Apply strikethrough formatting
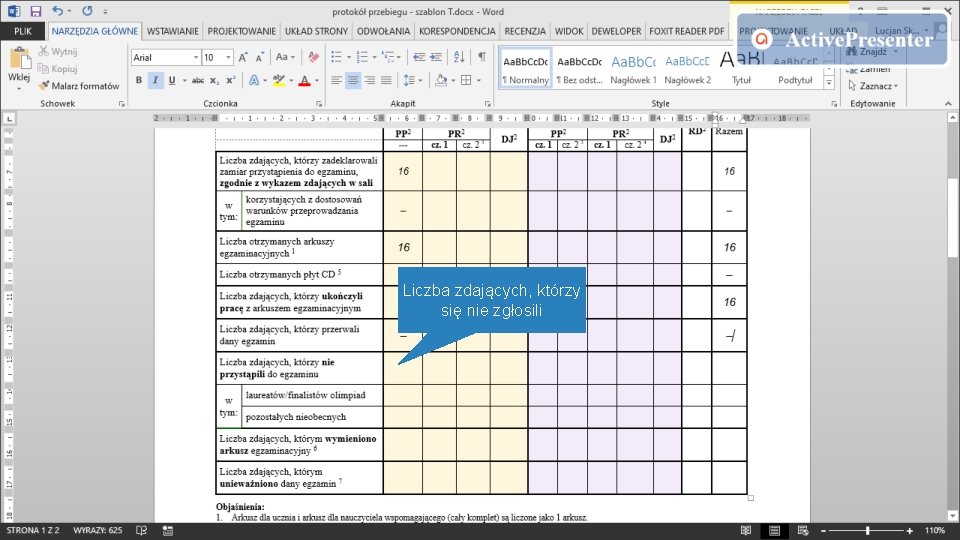The width and height of the screenshot is (960, 540). click(197, 80)
